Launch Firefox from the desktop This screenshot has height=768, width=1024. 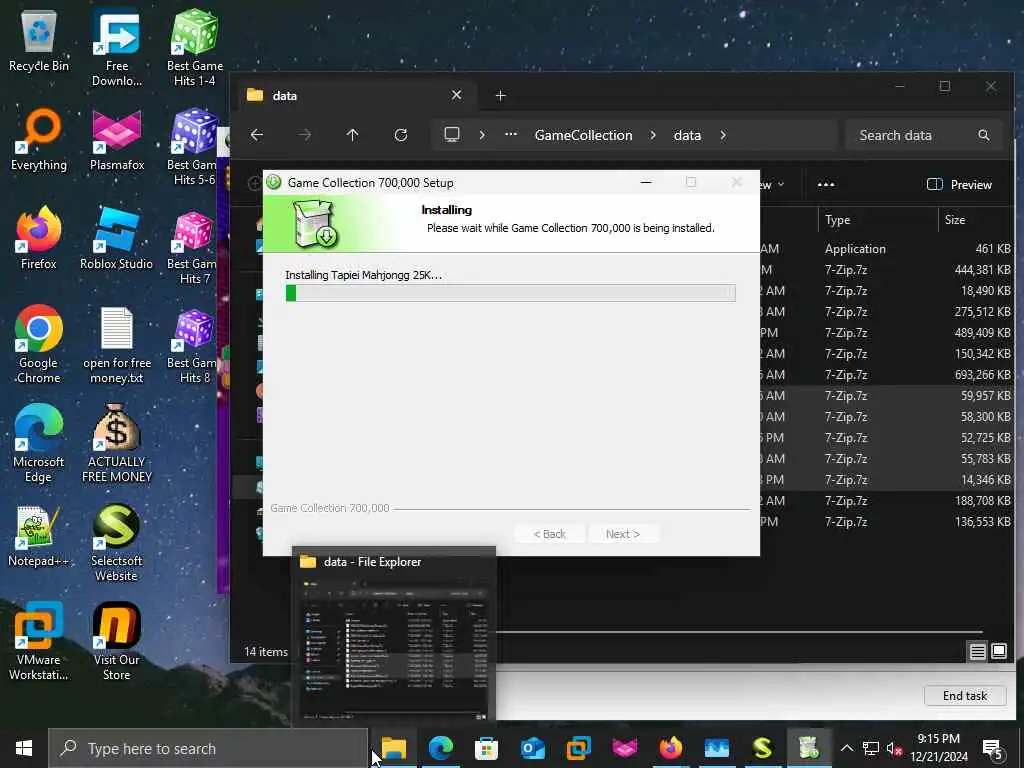tap(39, 238)
